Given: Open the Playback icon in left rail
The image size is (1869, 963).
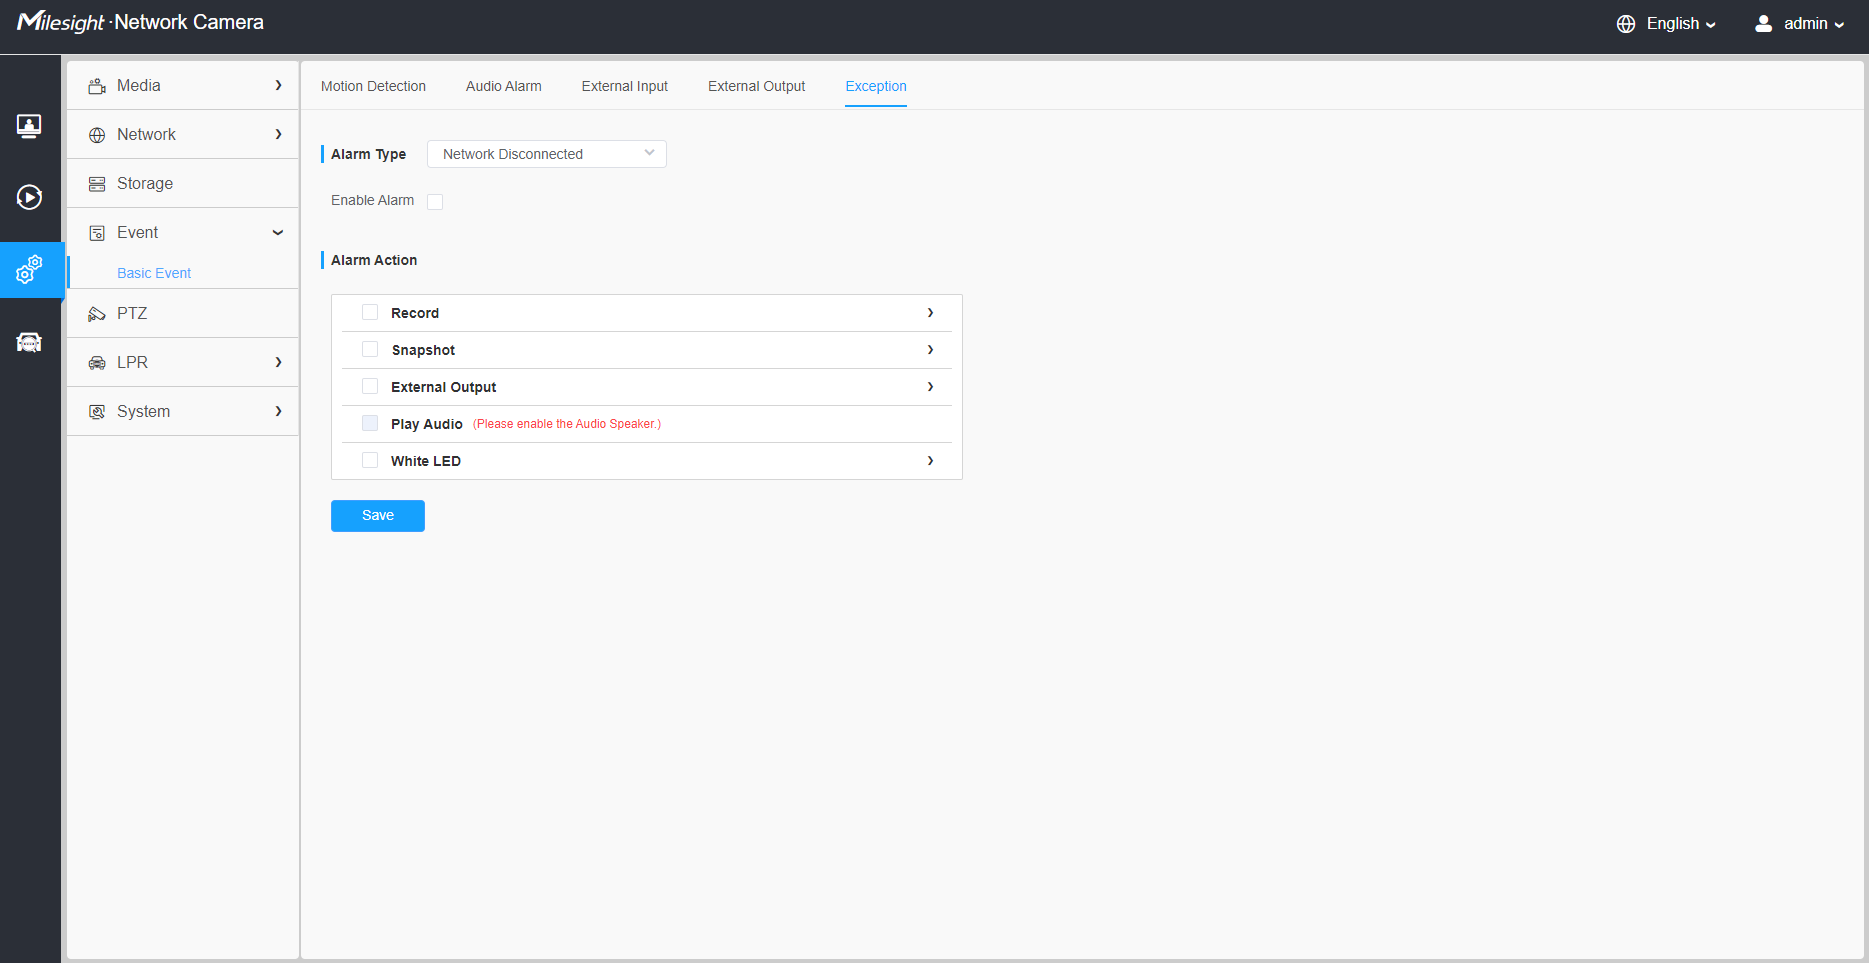Looking at the screenshot, I should (29, 197).
